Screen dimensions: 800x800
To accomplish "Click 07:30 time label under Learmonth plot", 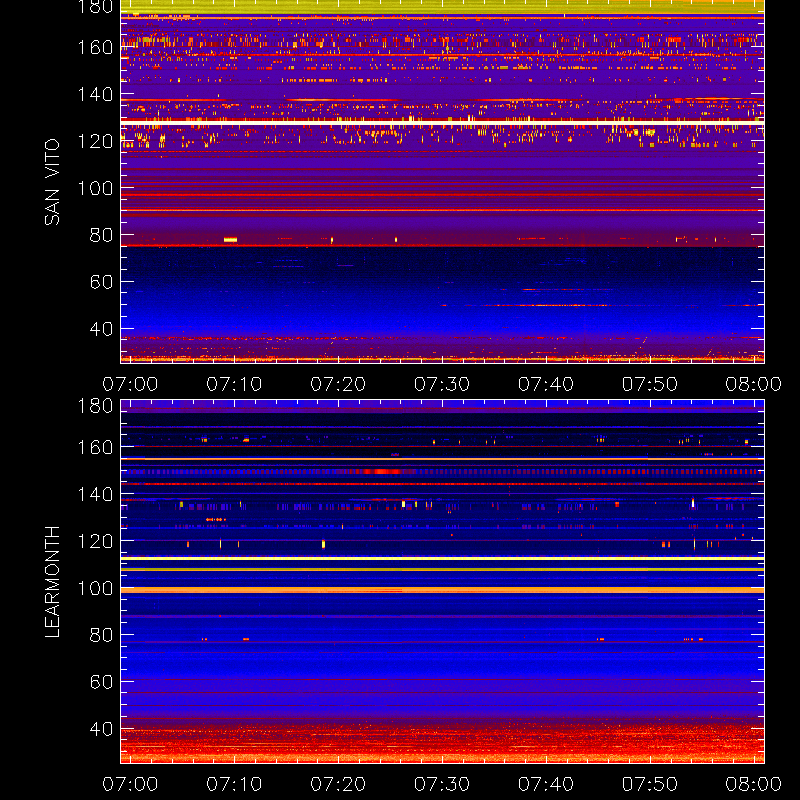I will point(442,784).
